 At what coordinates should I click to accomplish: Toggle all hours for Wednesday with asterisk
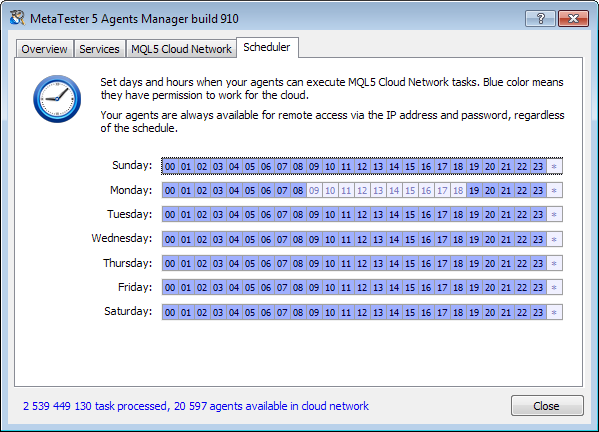point(554,239)
